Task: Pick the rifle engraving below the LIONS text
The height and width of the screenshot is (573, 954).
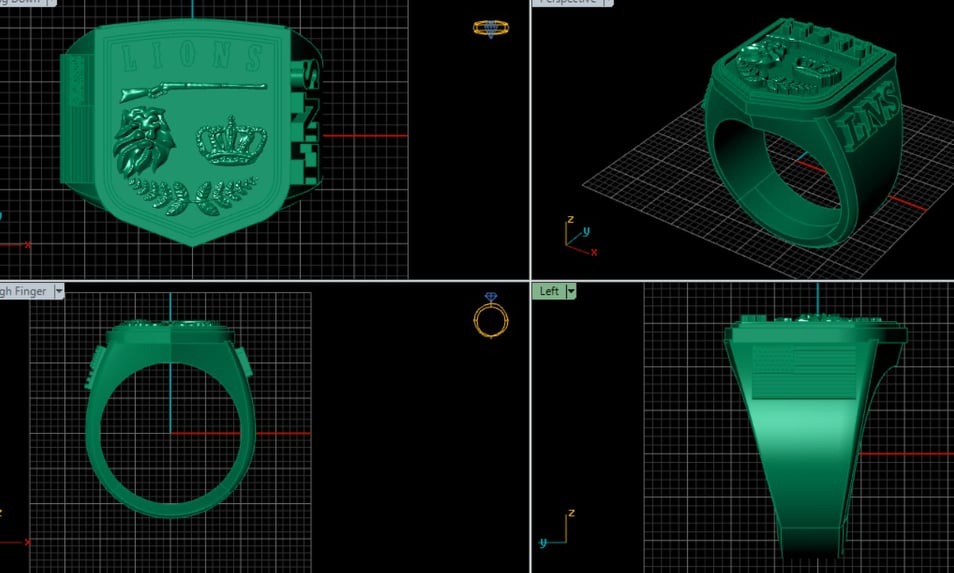Action: 191,91
